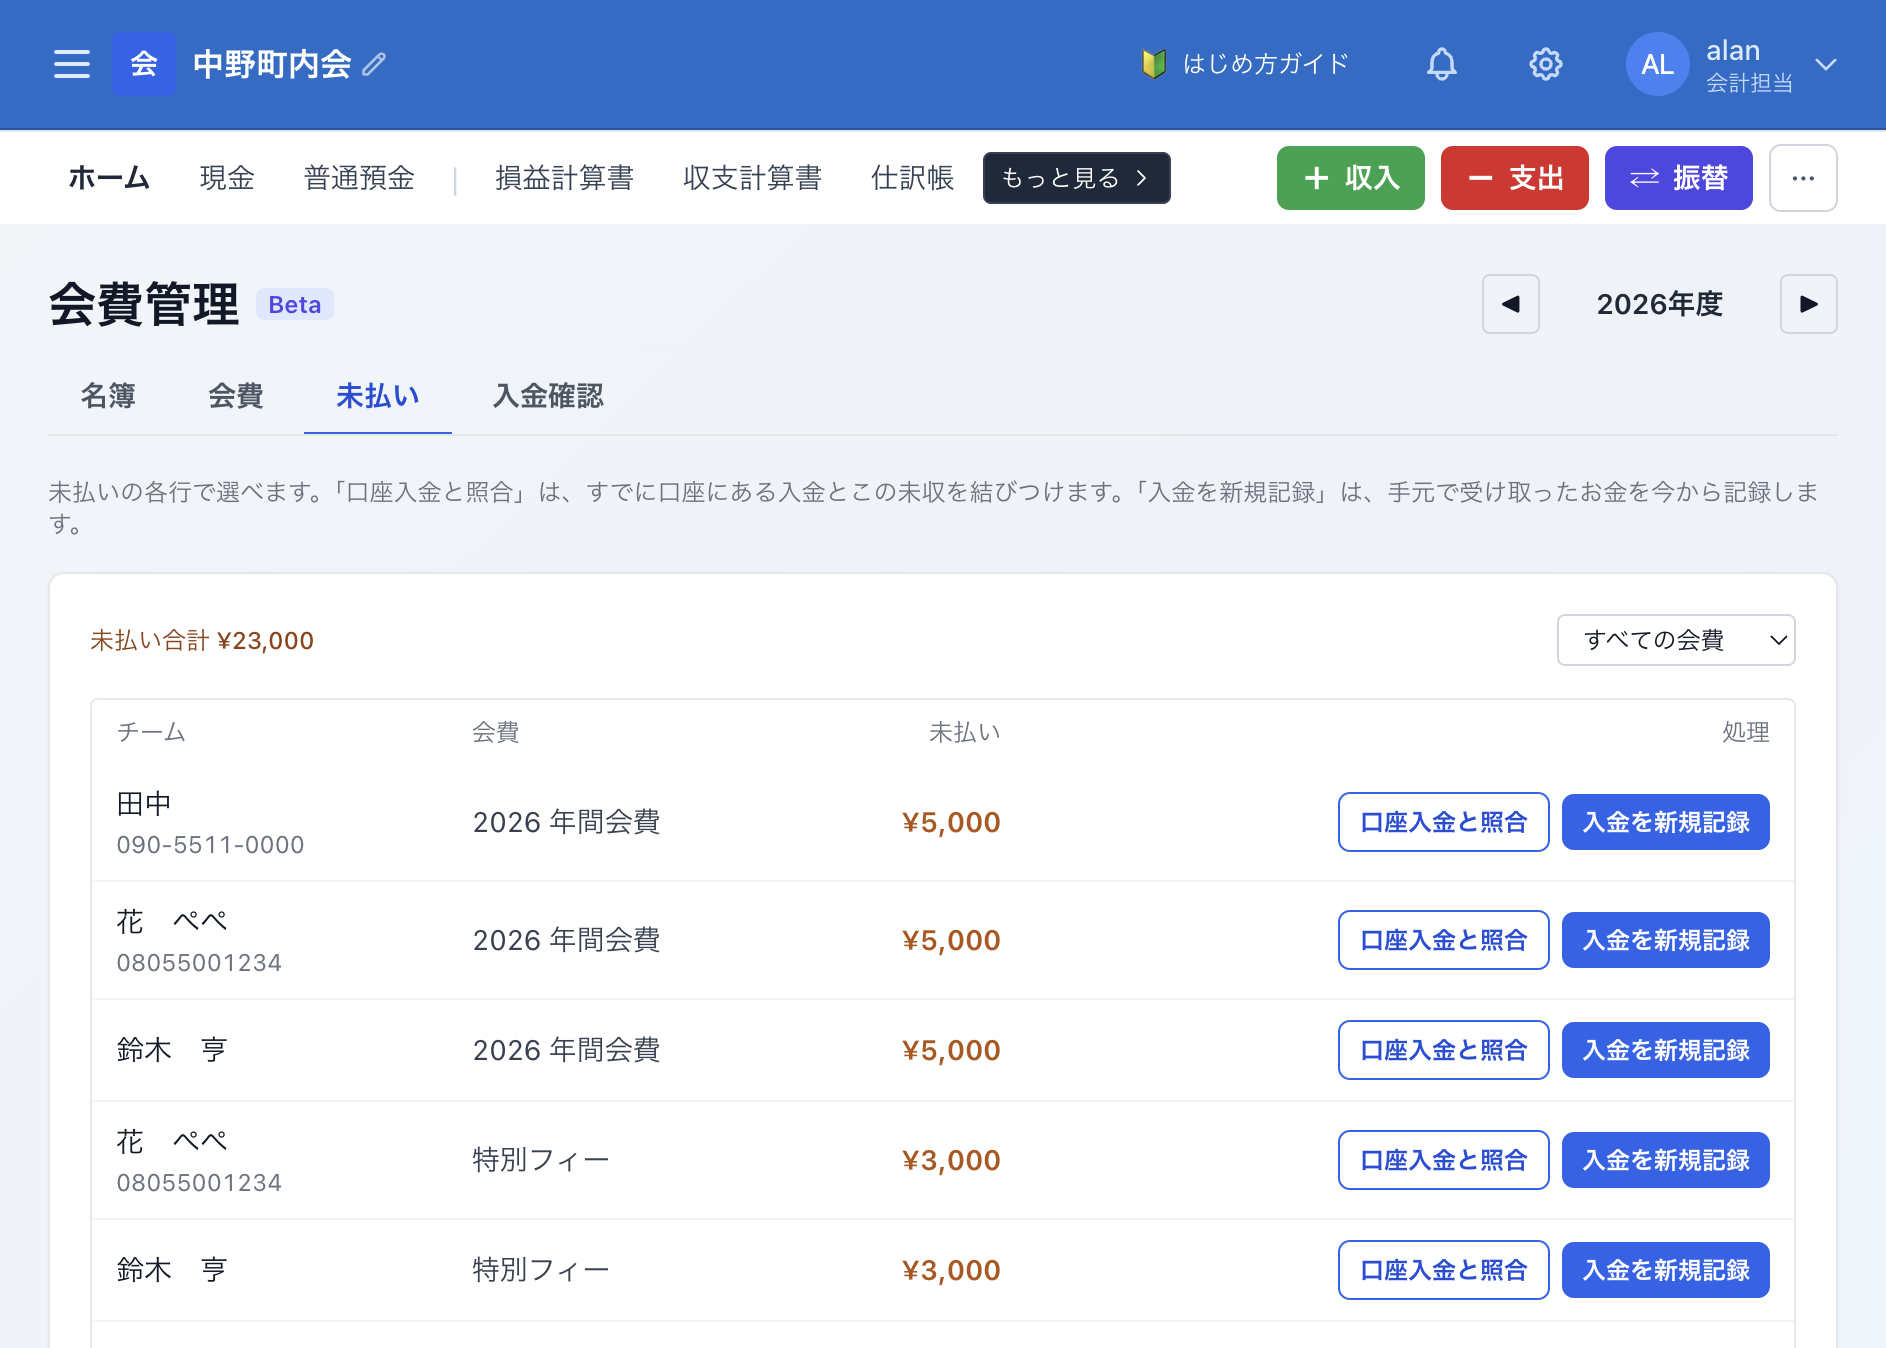Click the 会費 column header

(x=495, y=732)
